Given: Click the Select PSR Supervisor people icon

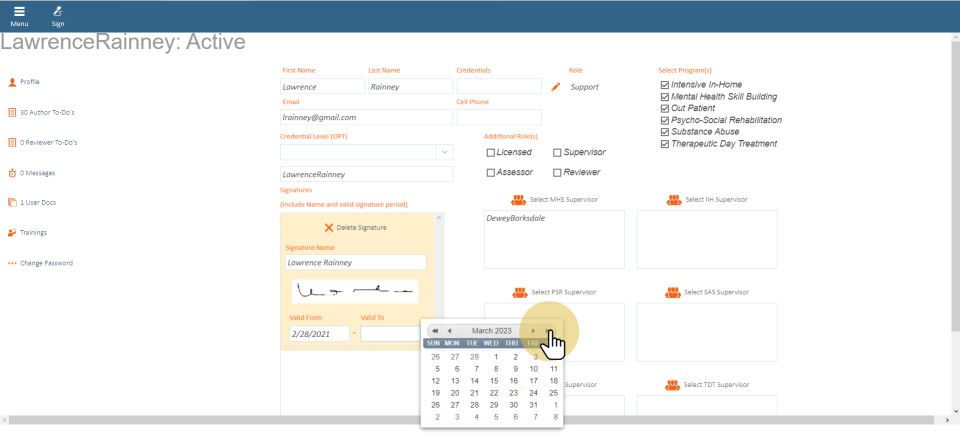Looking at the screenshot, I should point(520,292).
